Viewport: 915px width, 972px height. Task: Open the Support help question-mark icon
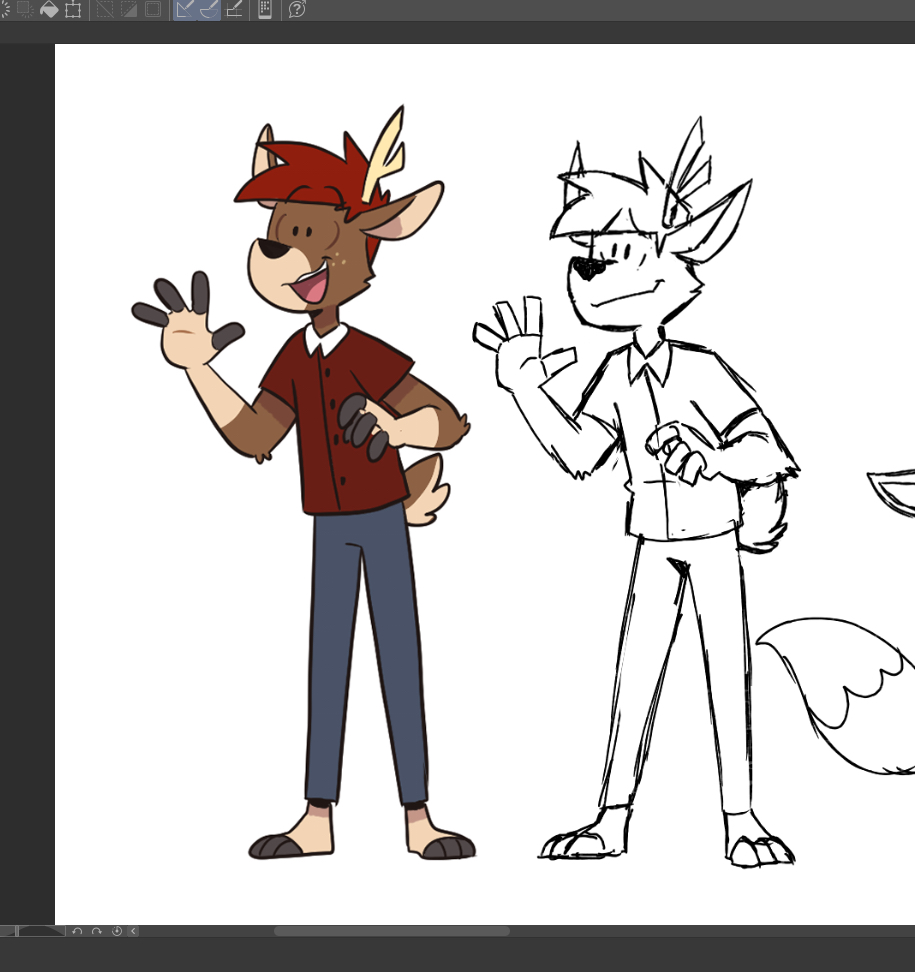tap(297, 9)
